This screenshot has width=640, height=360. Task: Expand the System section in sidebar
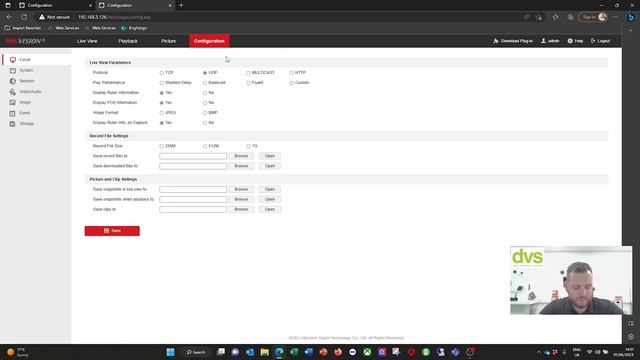(x=26, y=70)
